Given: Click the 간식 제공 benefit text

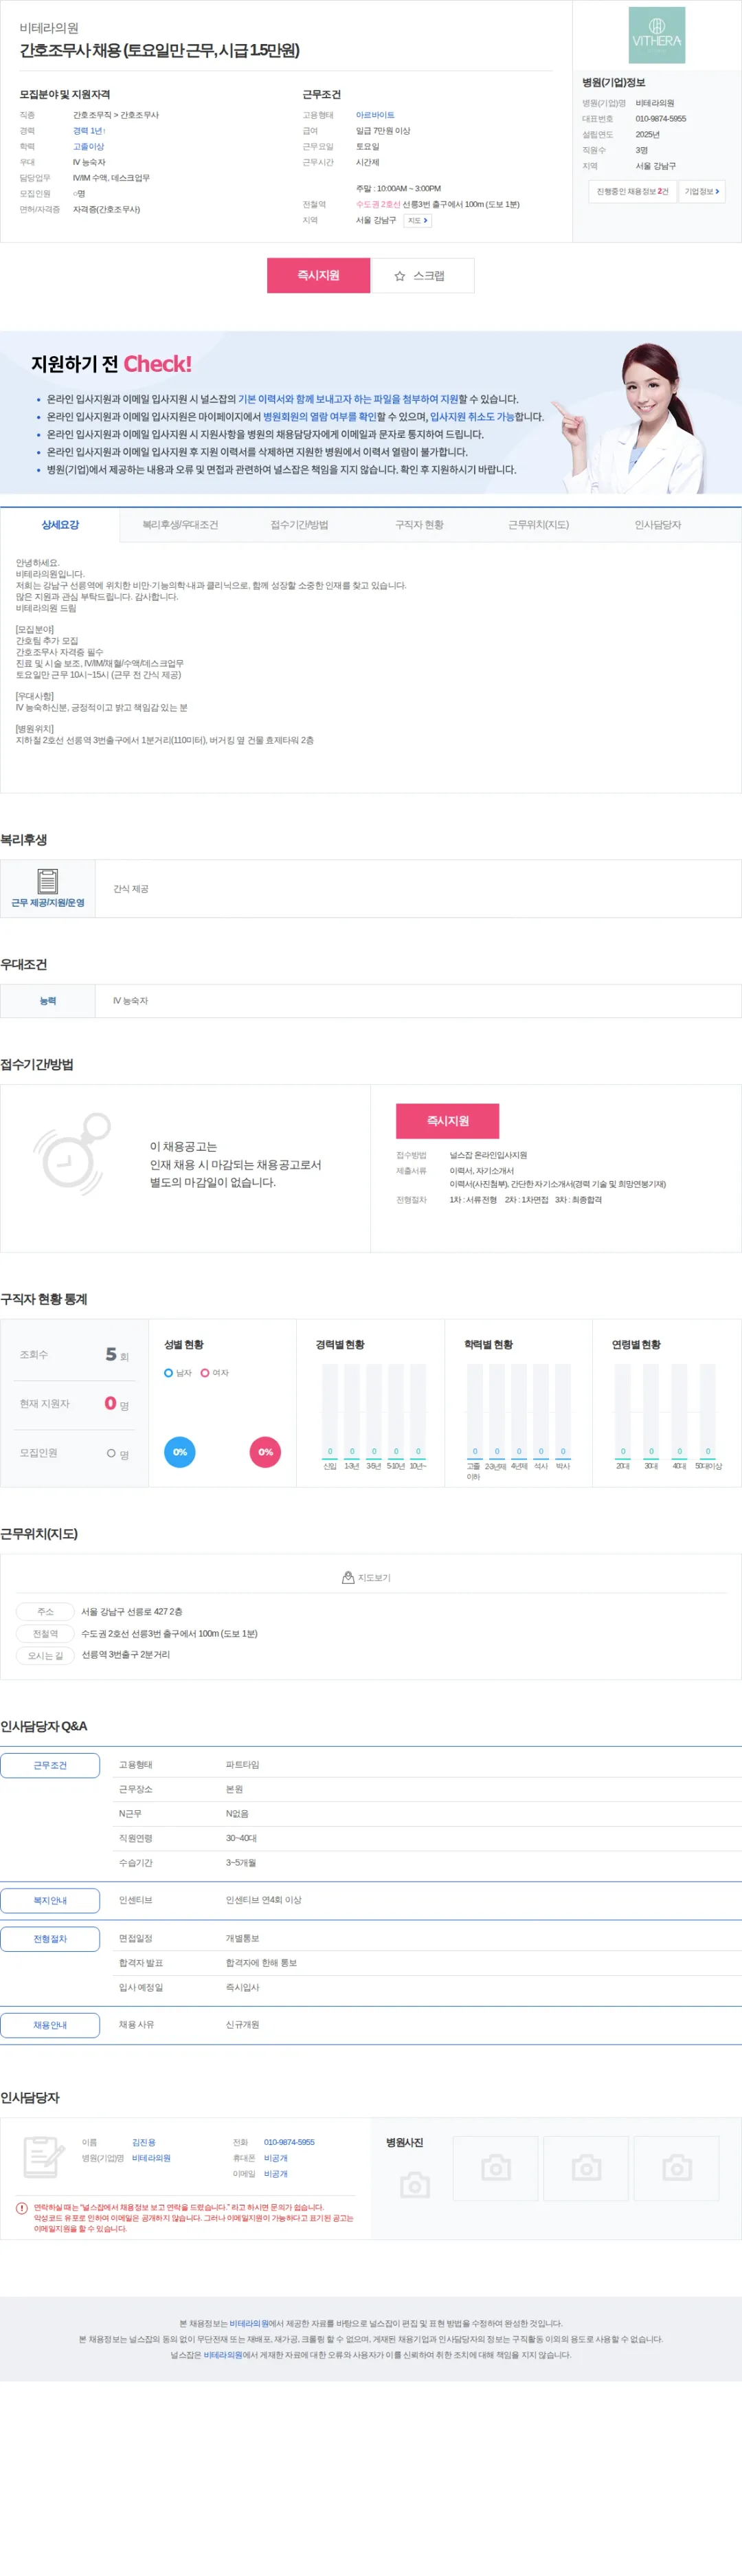Looking at the screenshot, I should (131, 889).
